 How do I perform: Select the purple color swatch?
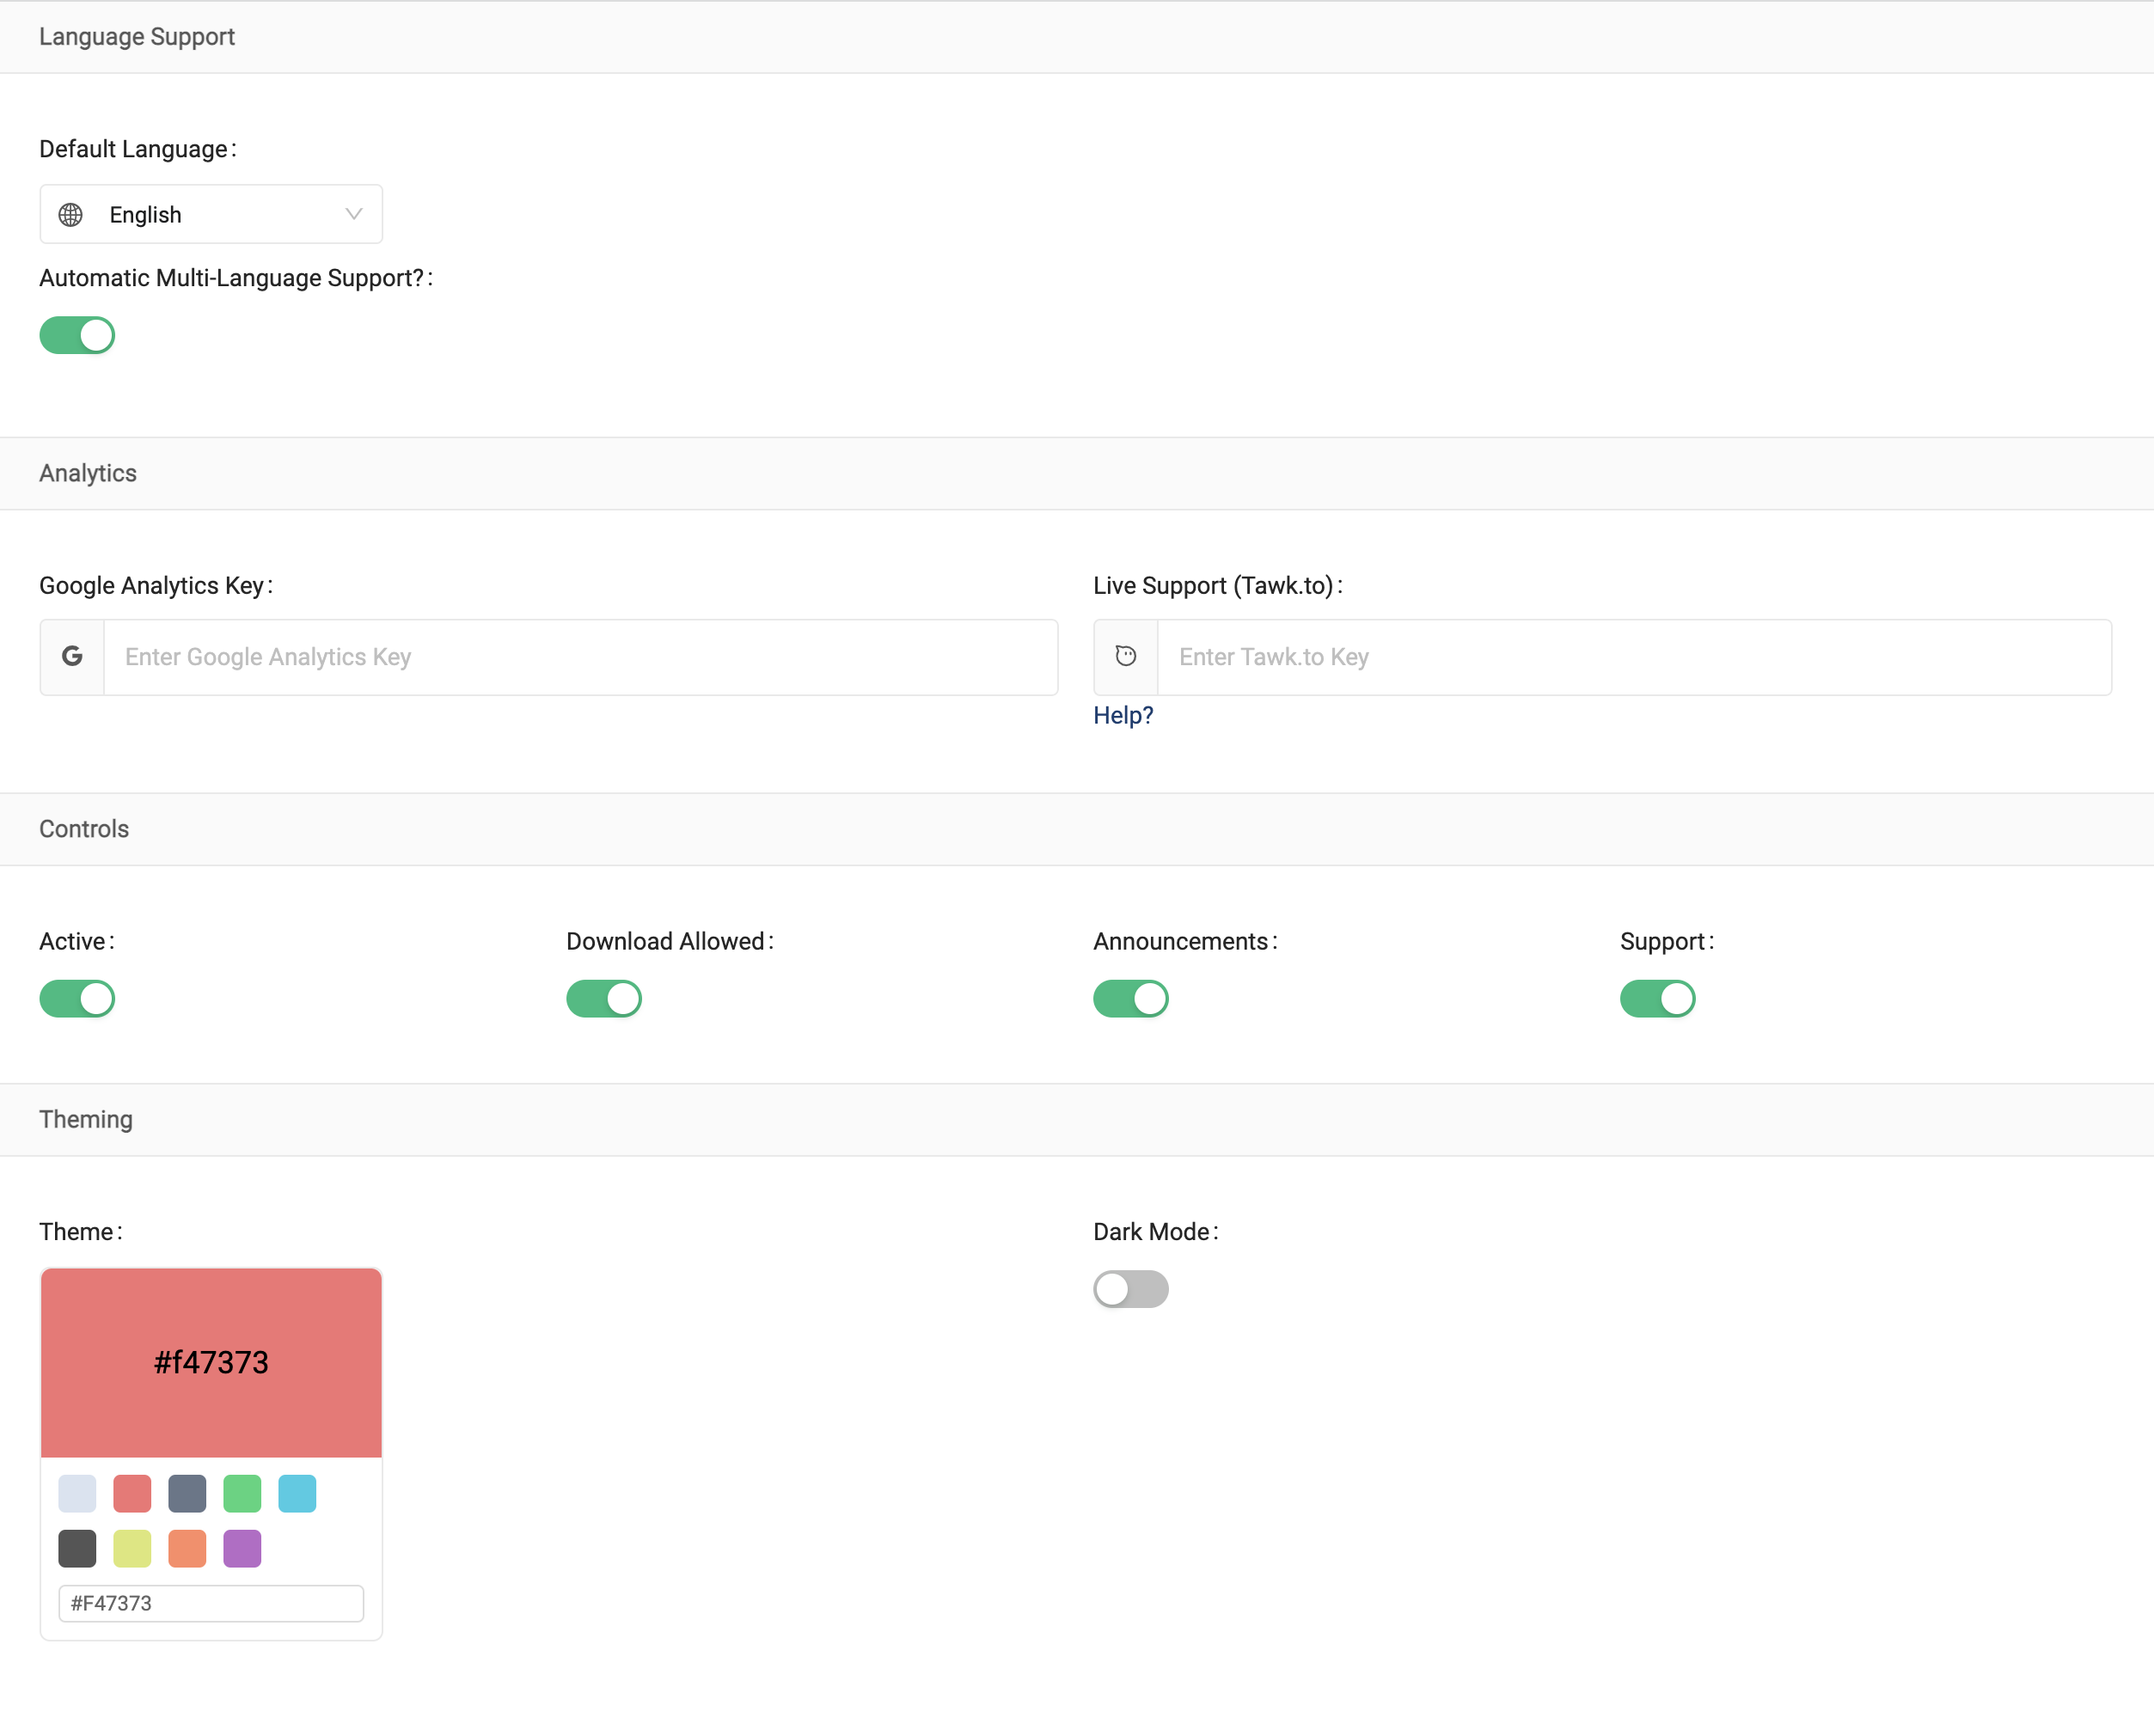click(x=242, y=1548)
